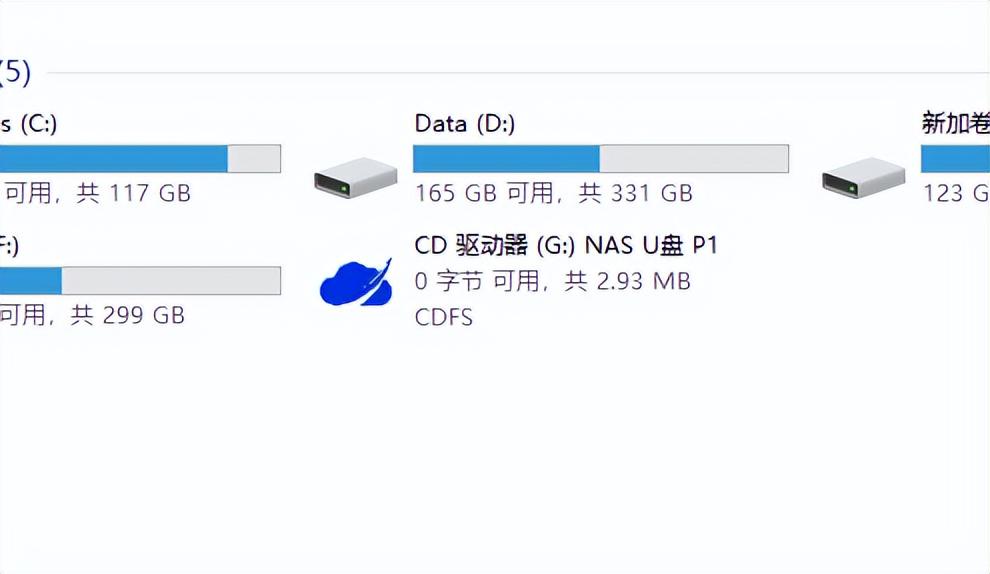Image resolution: width=990 pixels, height=574 pixels.
Task: Click the "0 字节 可用, 共 2.93 MB" text
Action: (552, 282)
